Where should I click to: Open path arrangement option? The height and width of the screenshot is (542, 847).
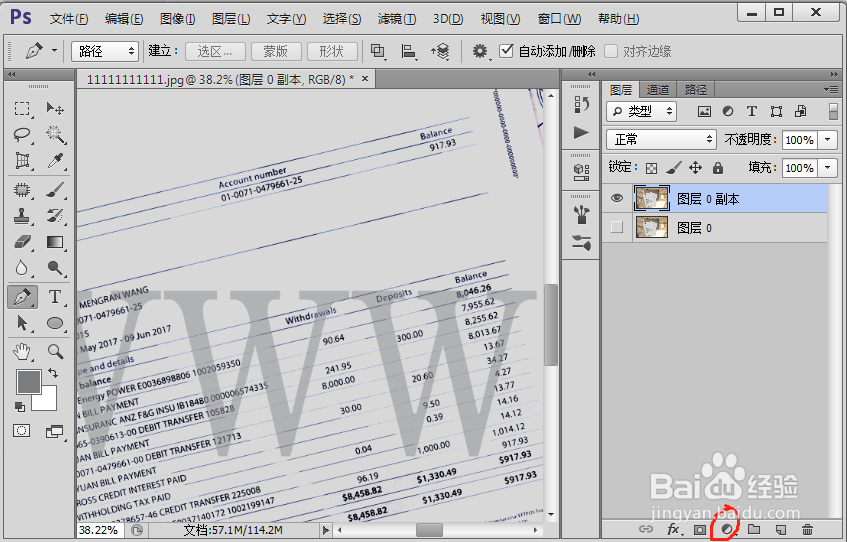coord(440,51)
